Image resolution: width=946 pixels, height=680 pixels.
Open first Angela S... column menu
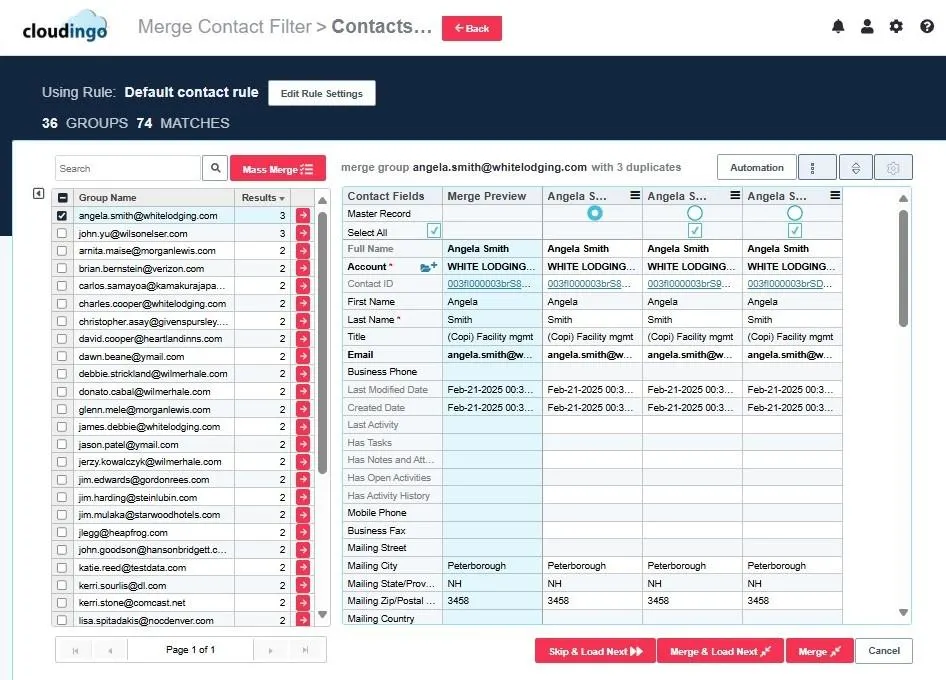pos(634,196)
